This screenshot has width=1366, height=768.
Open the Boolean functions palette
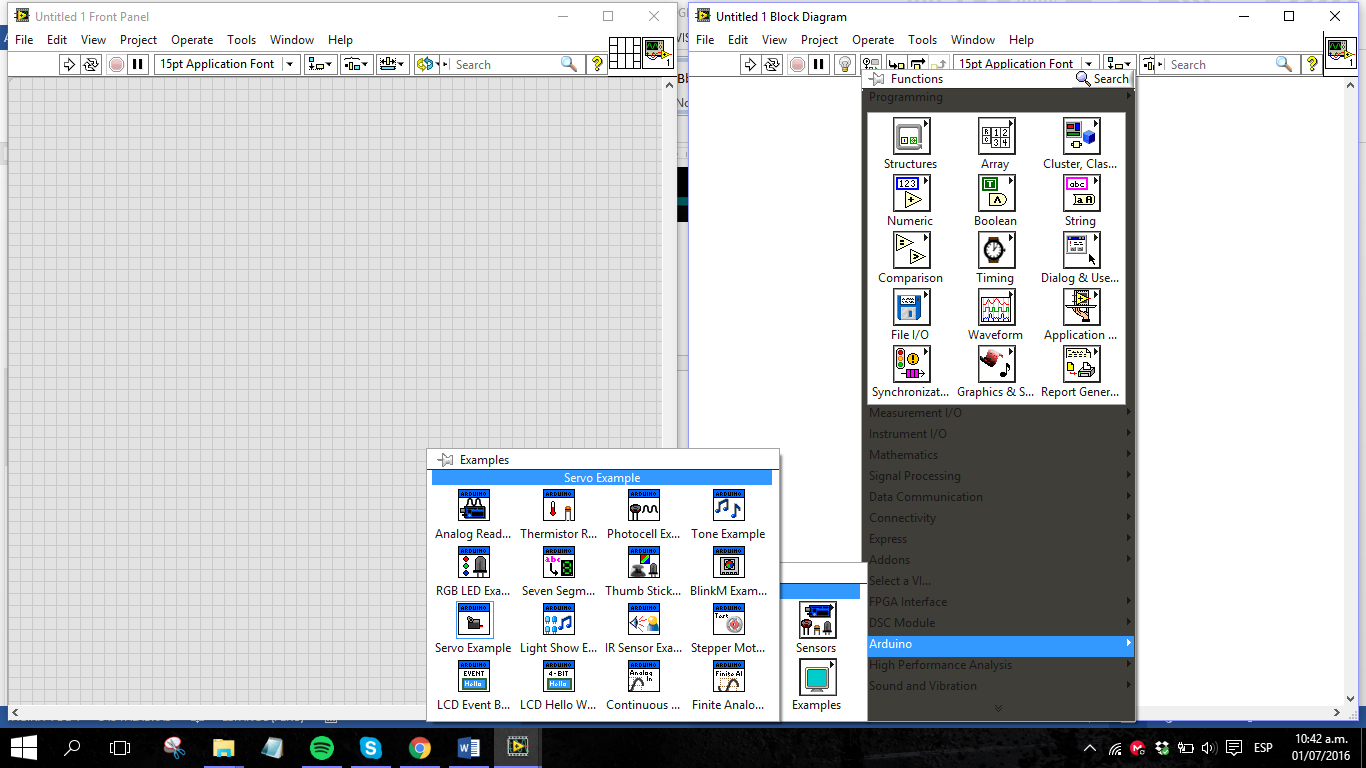[x=996, y=193]
